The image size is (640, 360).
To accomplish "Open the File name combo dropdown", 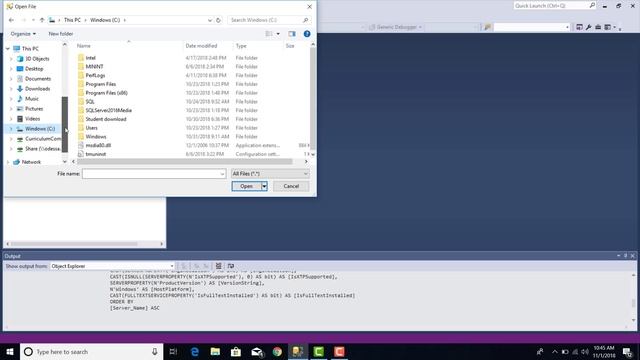I will (222, 174).
